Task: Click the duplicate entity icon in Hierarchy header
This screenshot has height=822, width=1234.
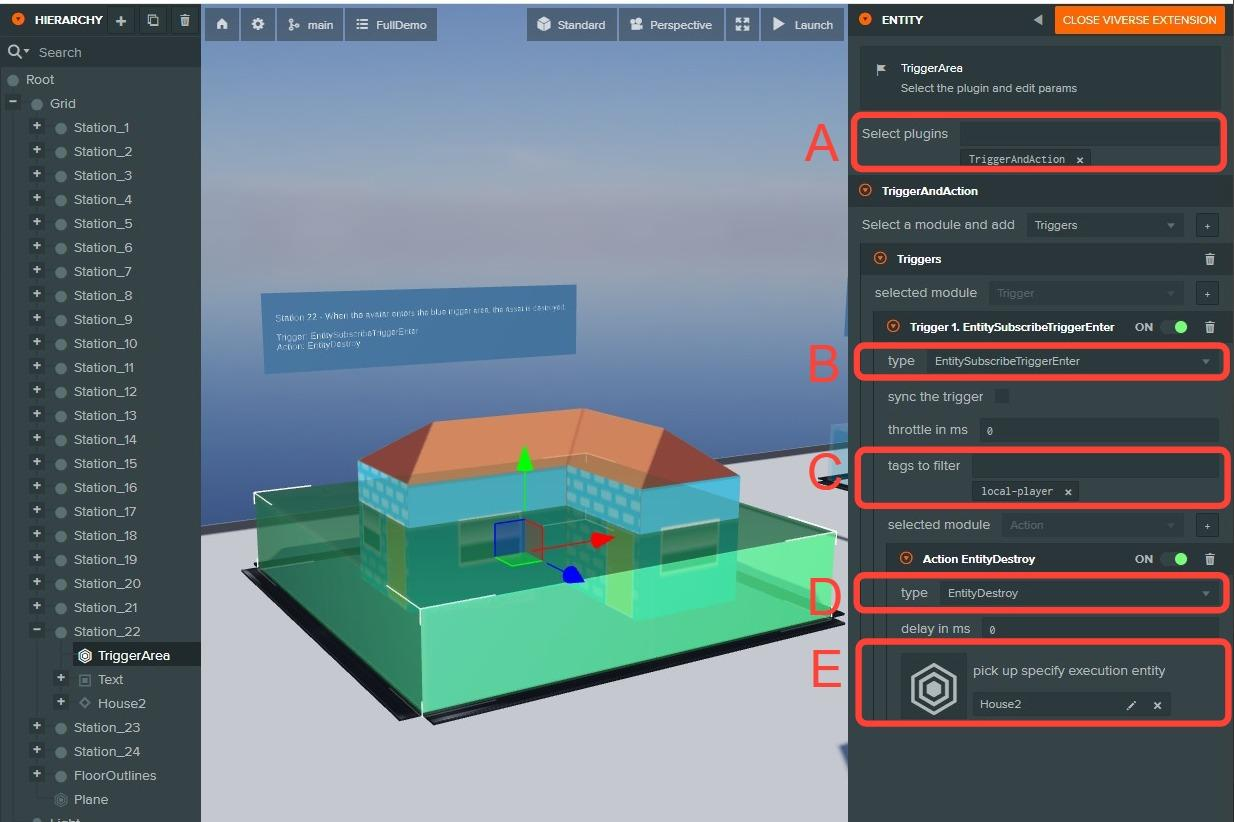Action: pyautogui.click(x=153, y=20)
